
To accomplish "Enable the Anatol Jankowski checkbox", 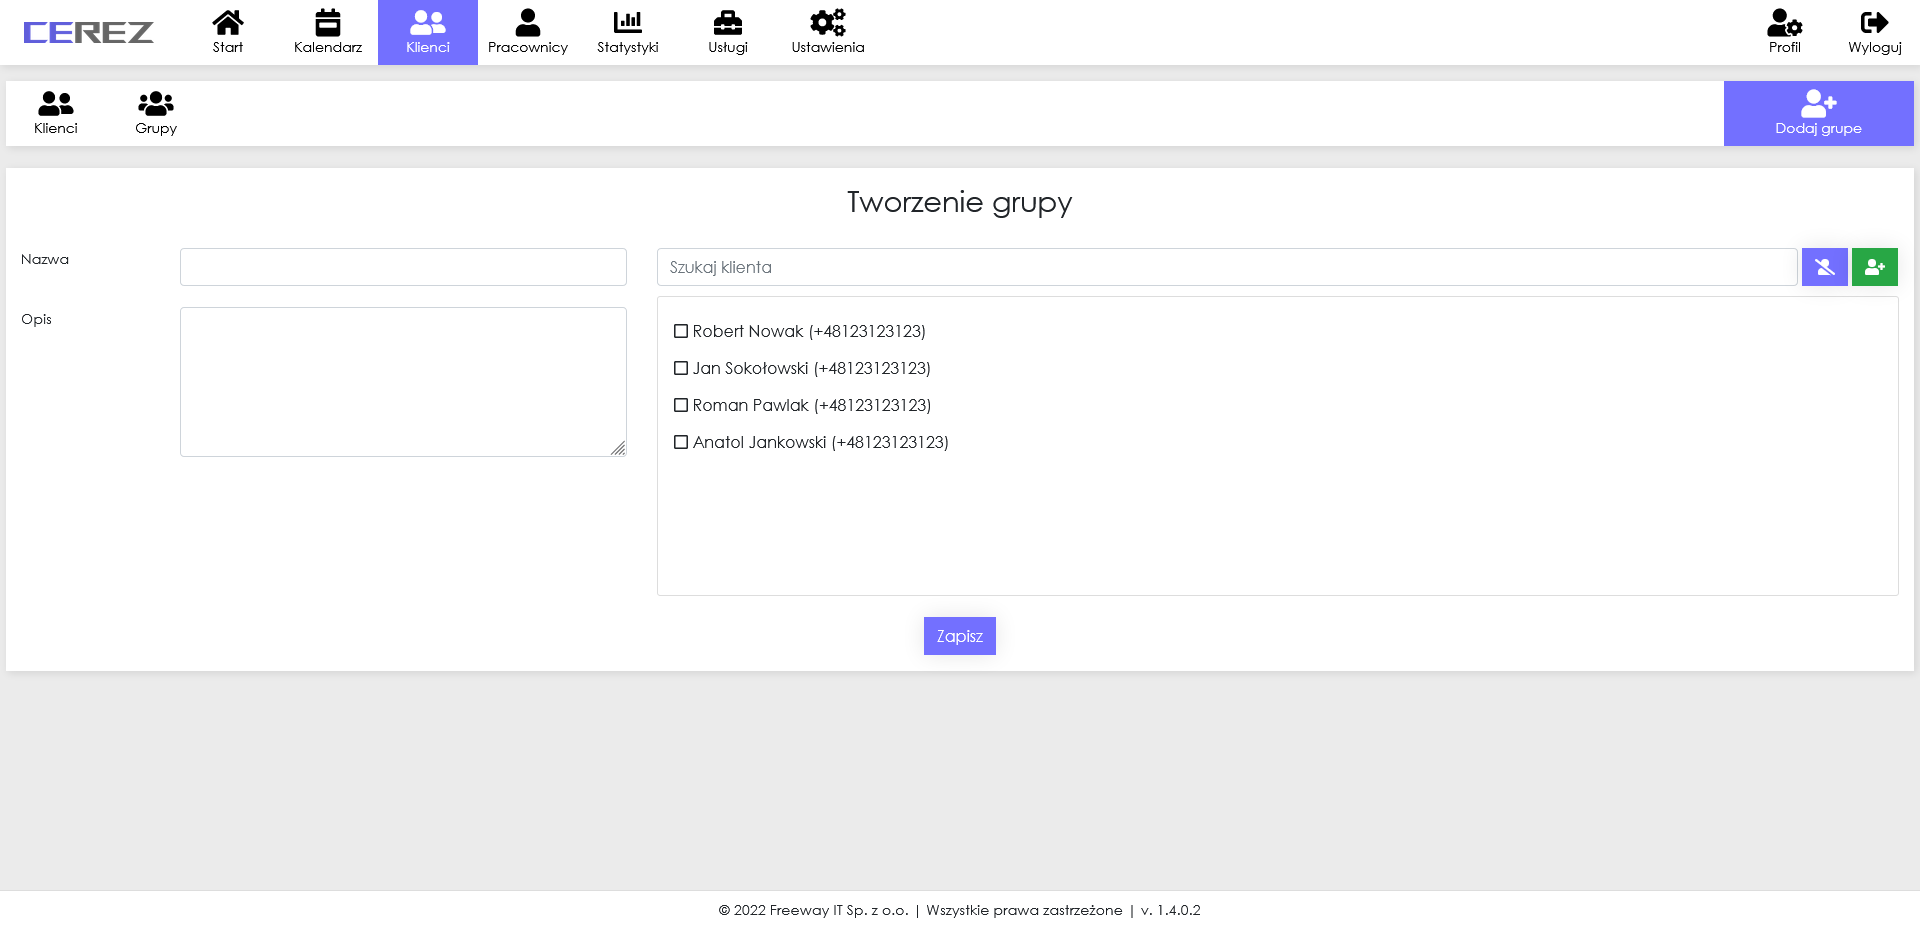I will [x=681, y=442].
